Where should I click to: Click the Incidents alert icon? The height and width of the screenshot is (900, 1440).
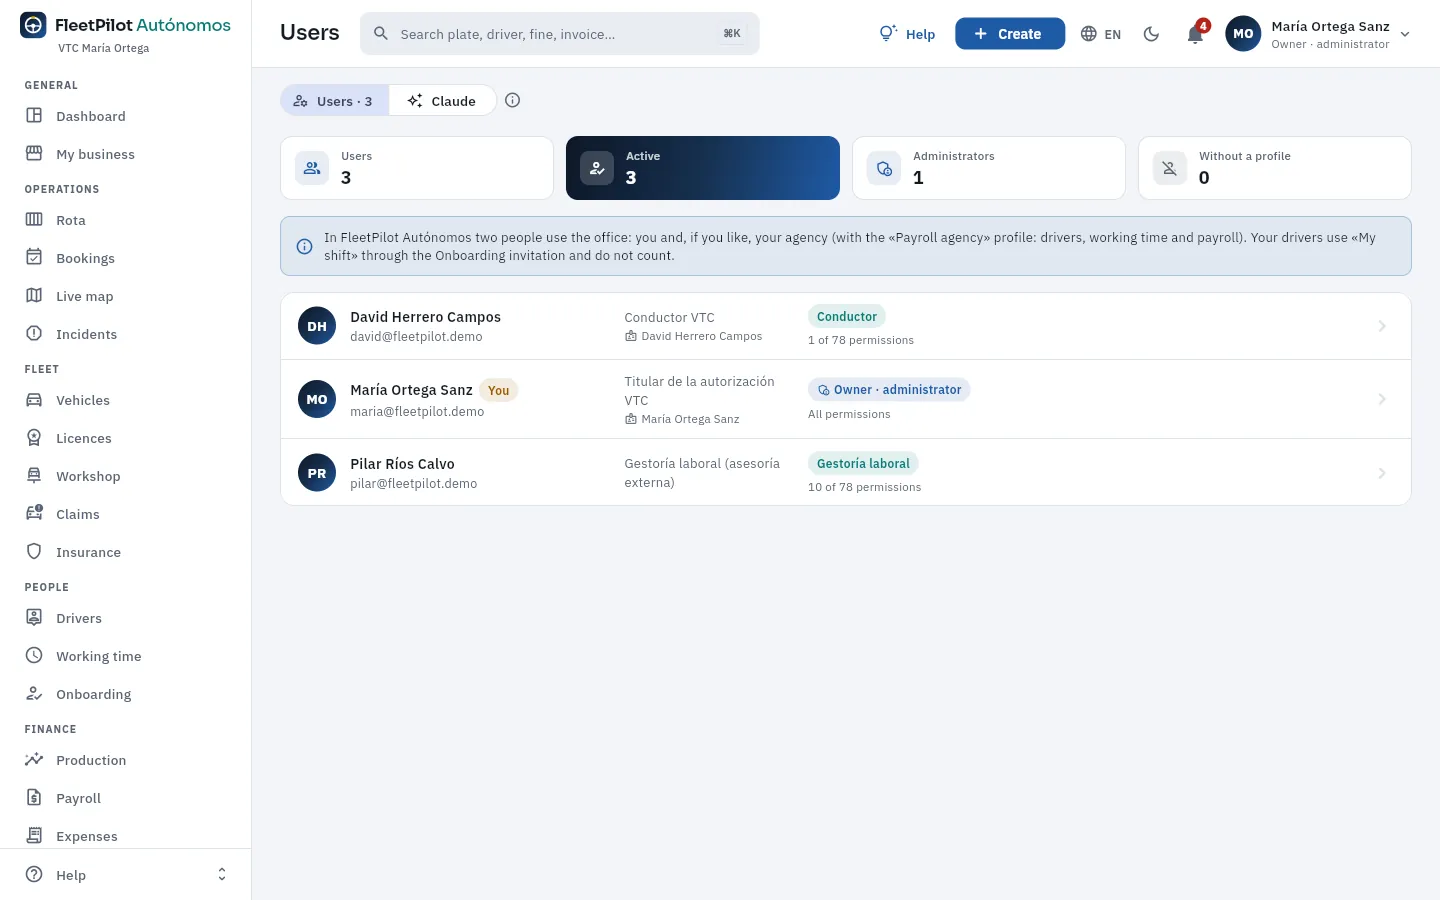point(34,334)
